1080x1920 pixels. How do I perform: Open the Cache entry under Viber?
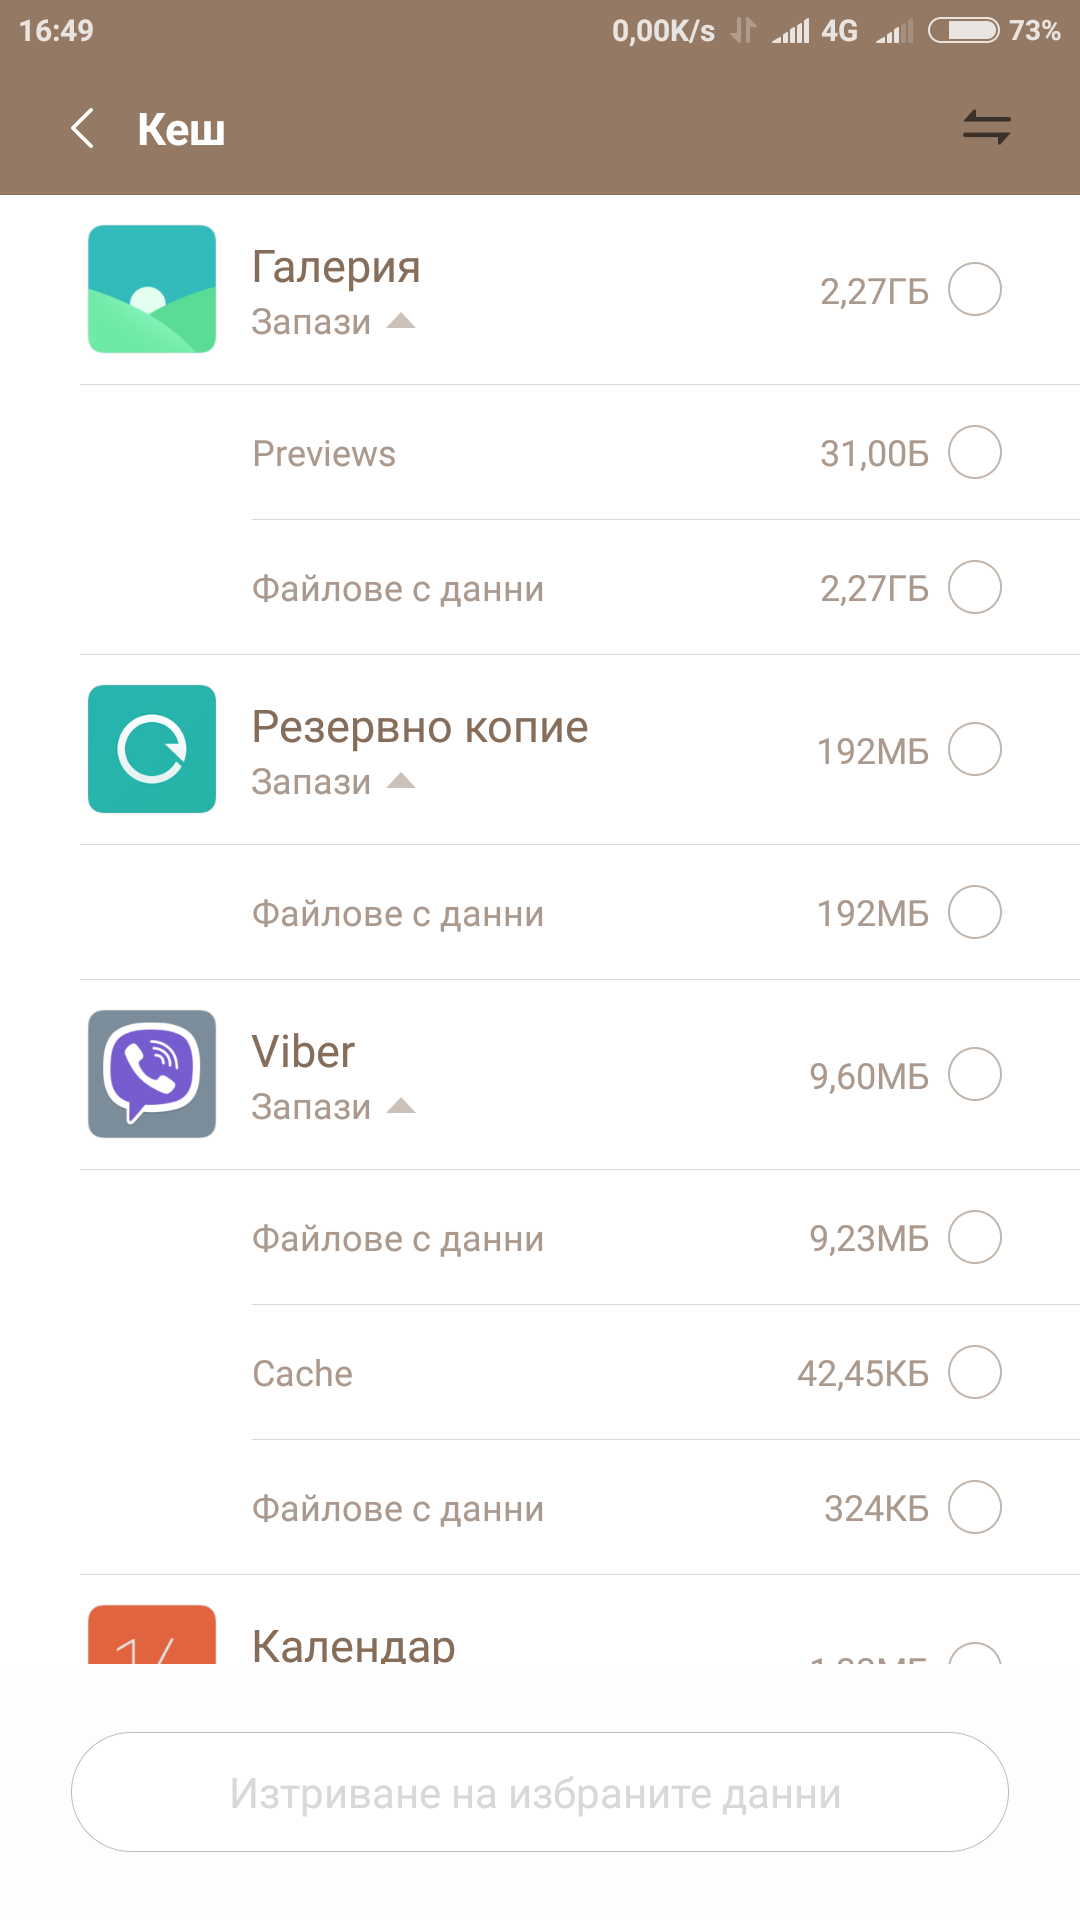[302, 1374]
